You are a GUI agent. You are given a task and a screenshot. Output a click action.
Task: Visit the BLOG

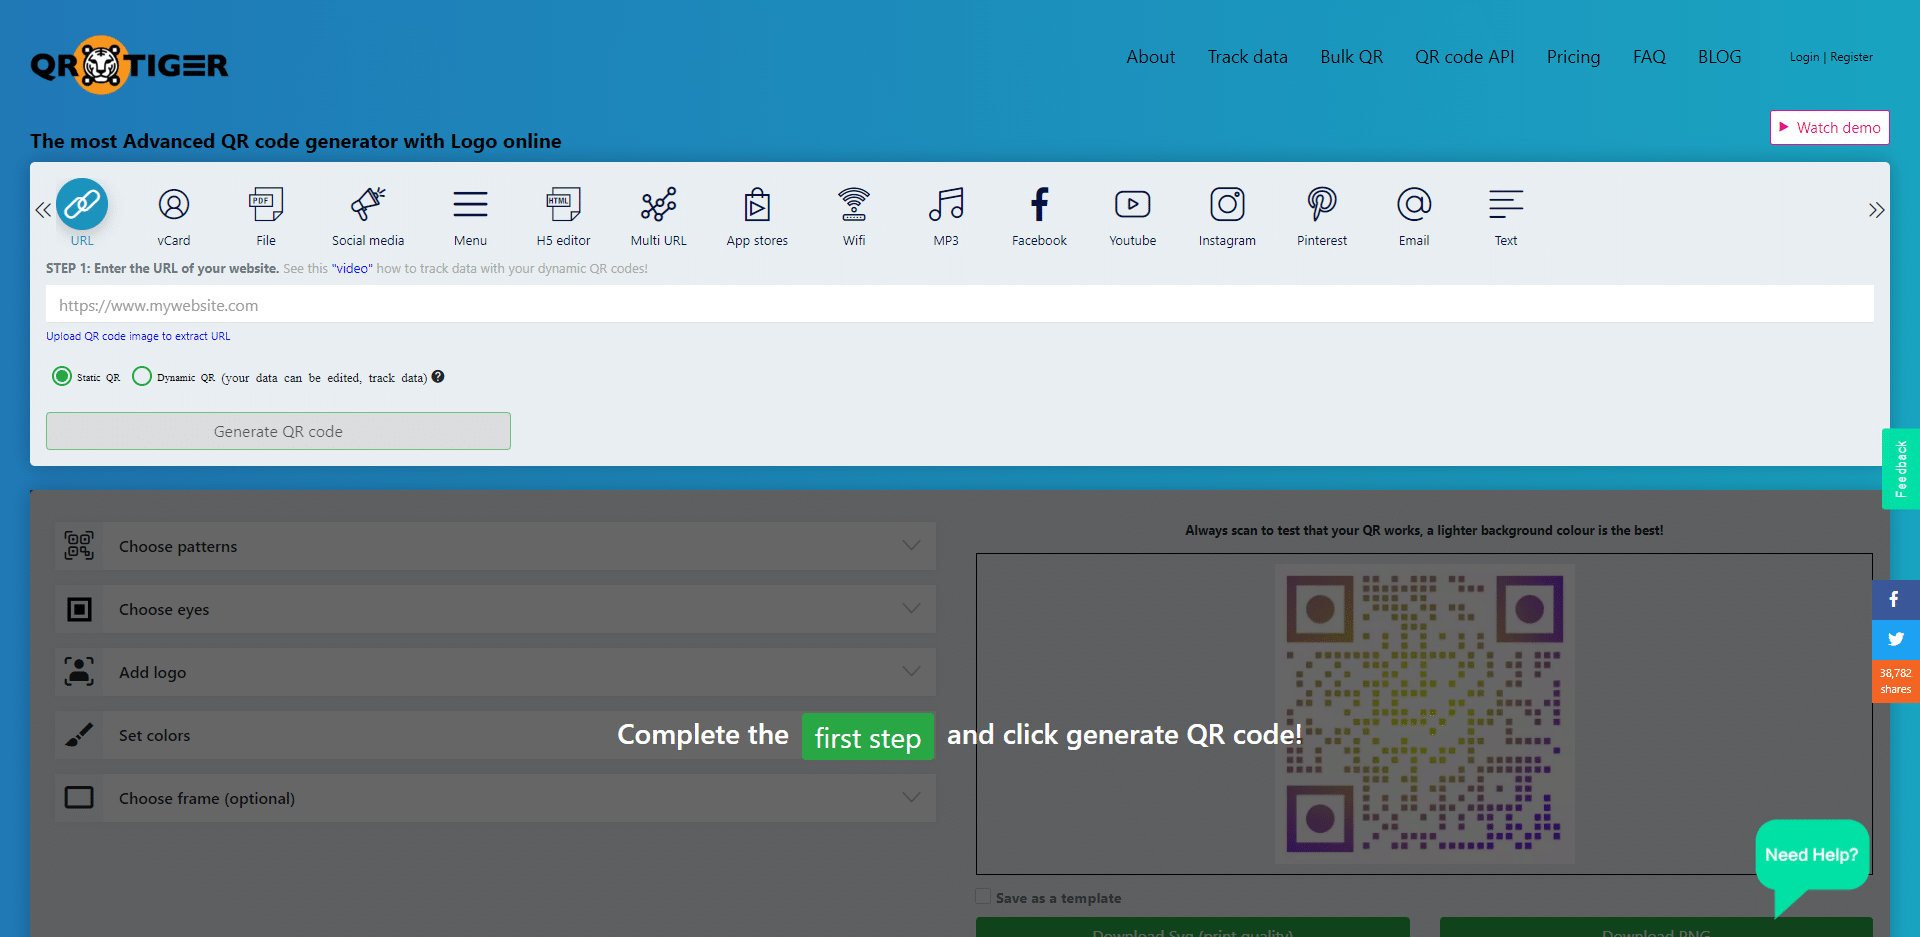point(1720,57)
